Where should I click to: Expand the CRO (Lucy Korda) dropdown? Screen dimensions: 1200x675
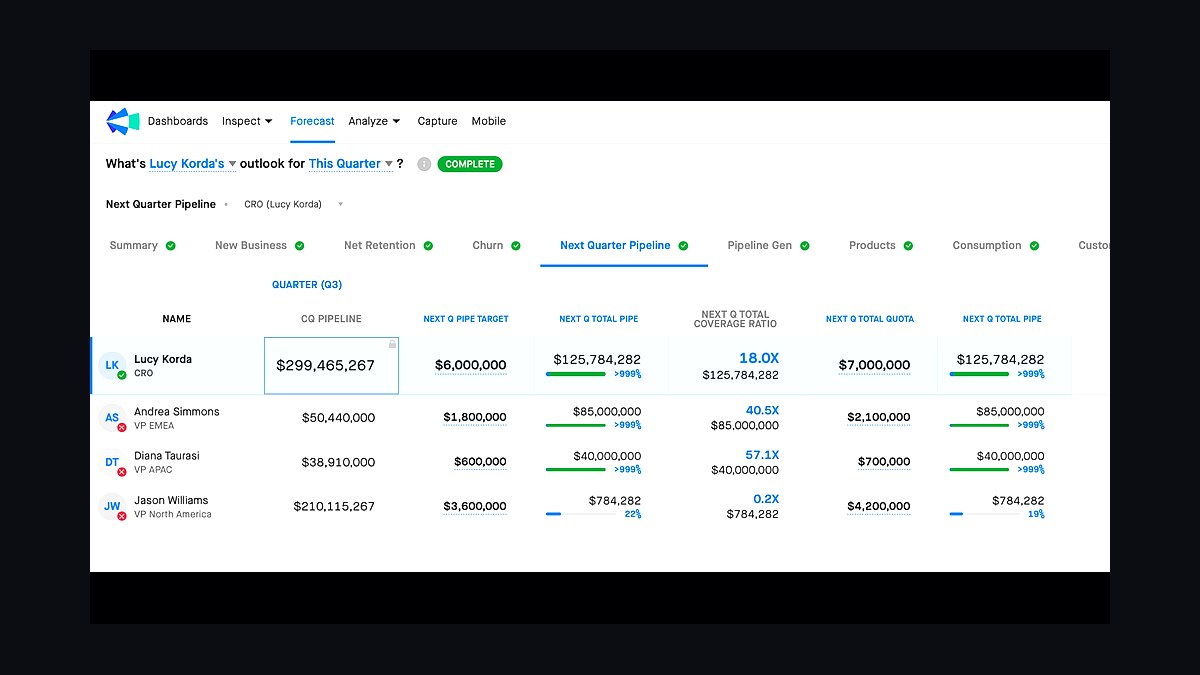tap(293, 204)
